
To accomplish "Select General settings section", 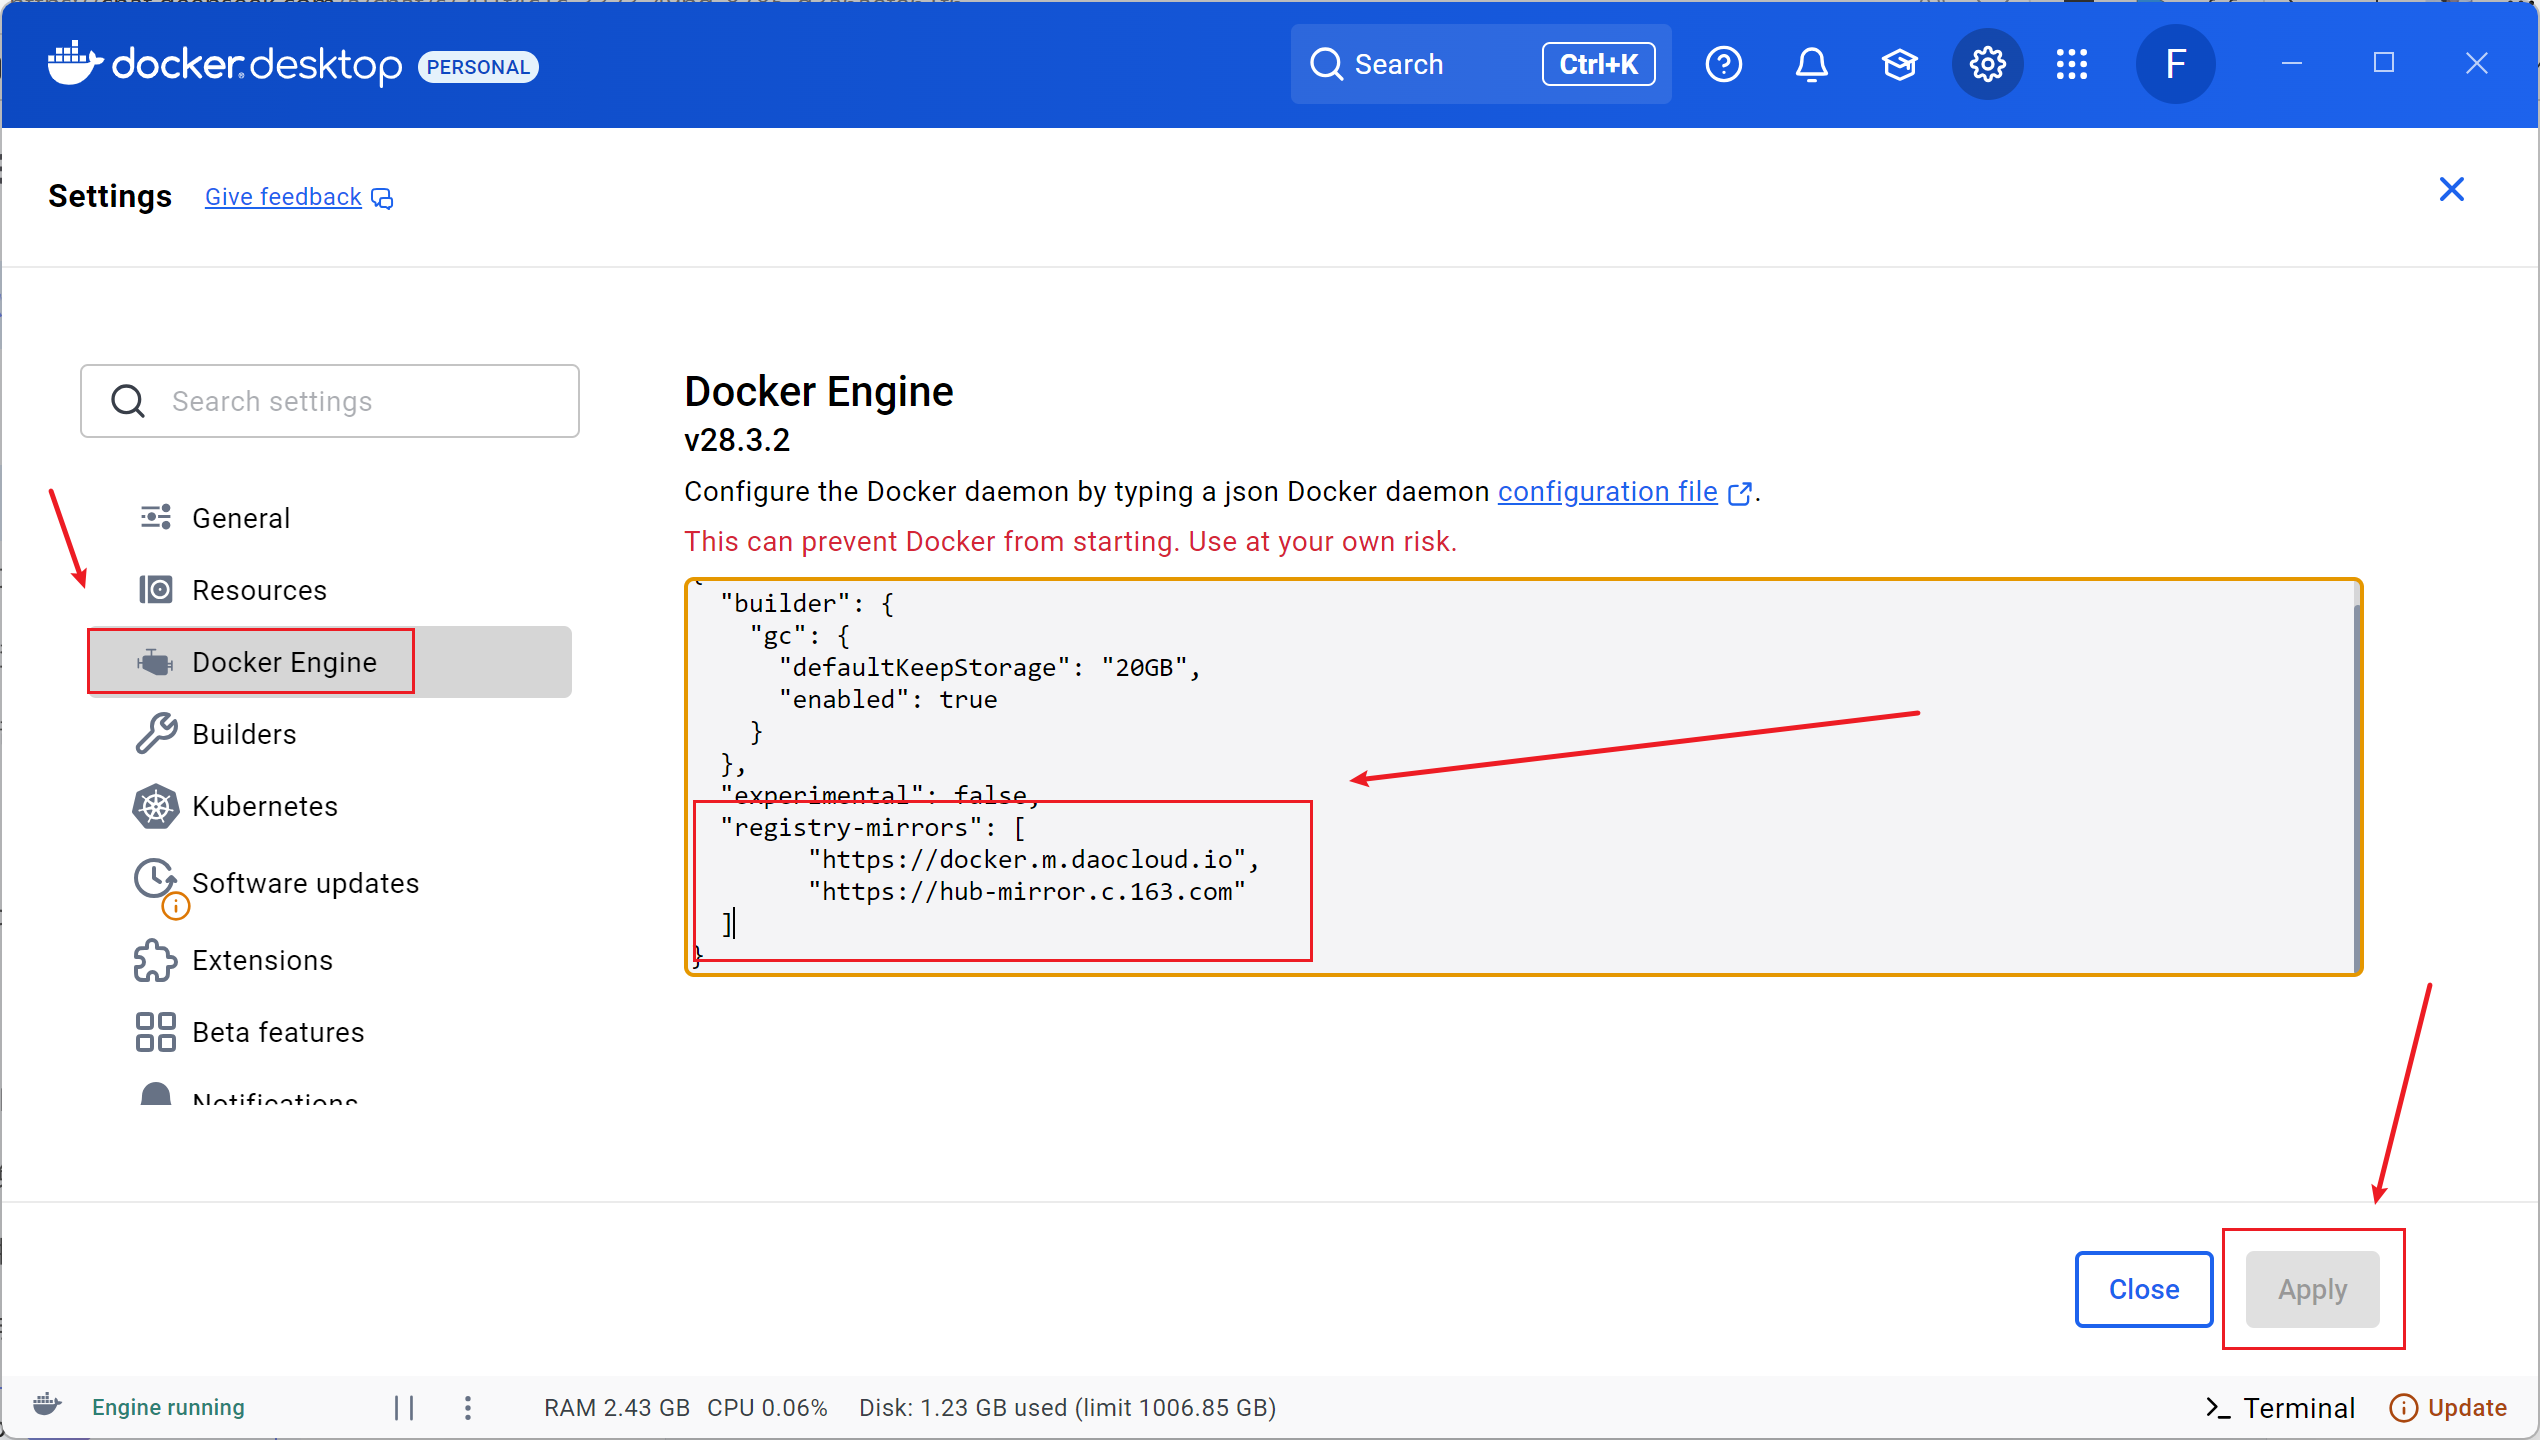I will point(330,517).
